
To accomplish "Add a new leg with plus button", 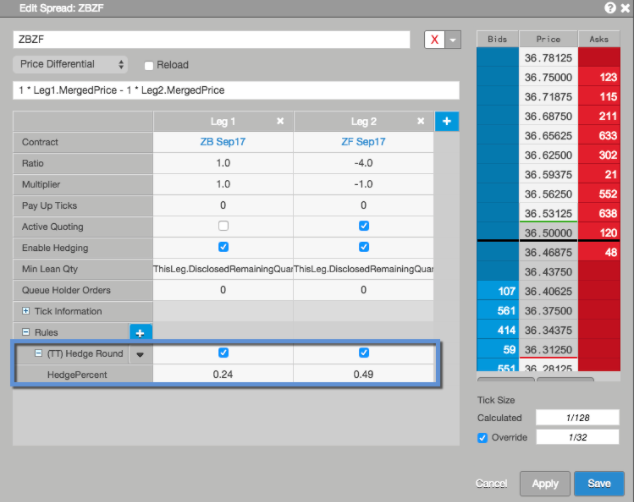I will click(447, 121).
